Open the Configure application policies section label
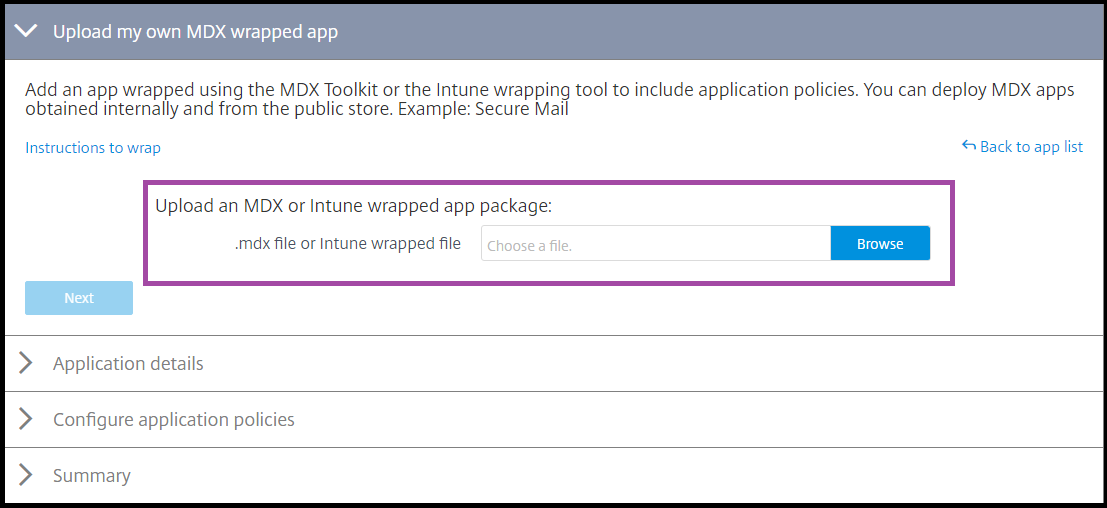Screen dimensions: 1107x508 (174, 419)
